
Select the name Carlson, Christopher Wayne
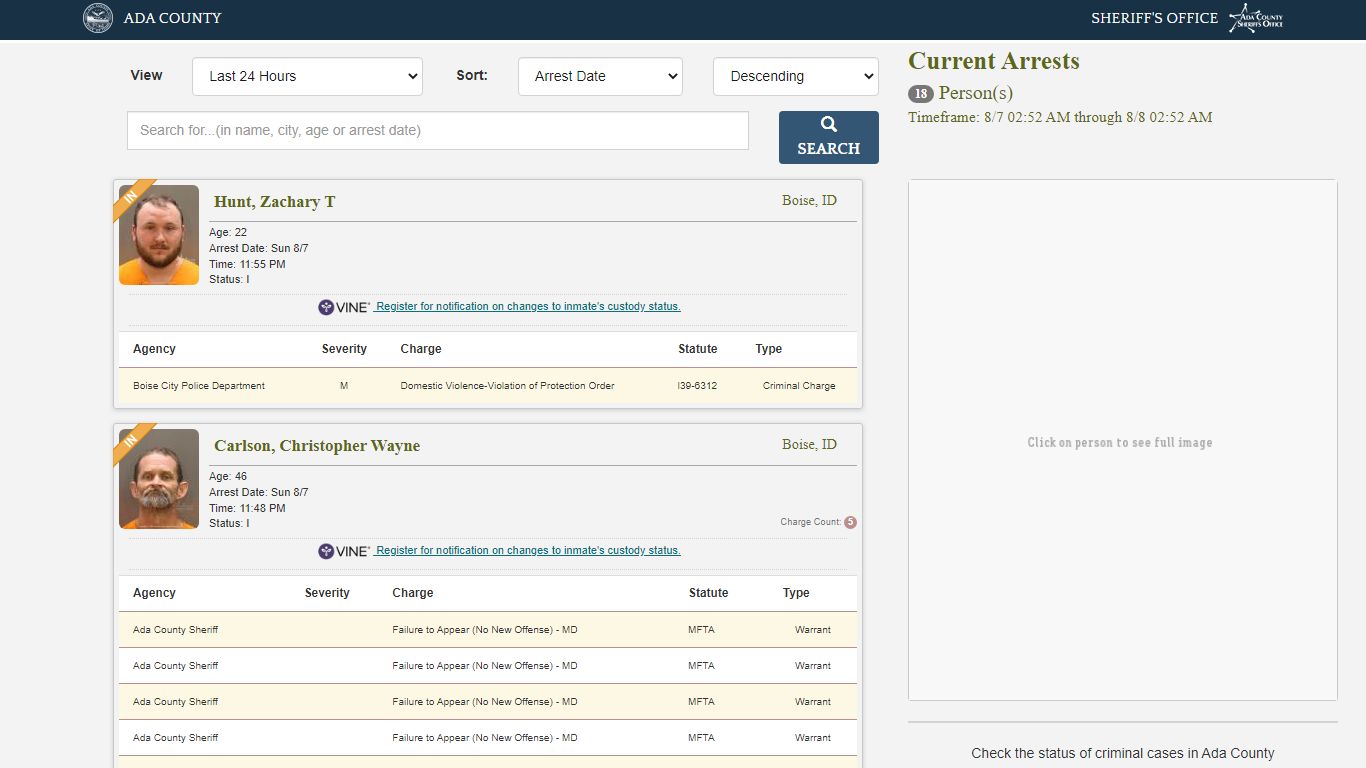pos(317,446)
